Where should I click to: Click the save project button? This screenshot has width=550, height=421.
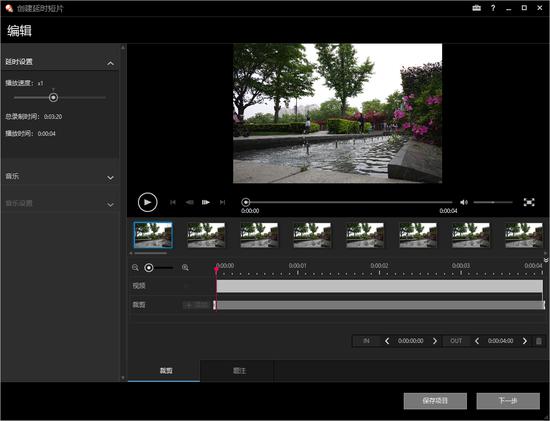tap(435, 401)
